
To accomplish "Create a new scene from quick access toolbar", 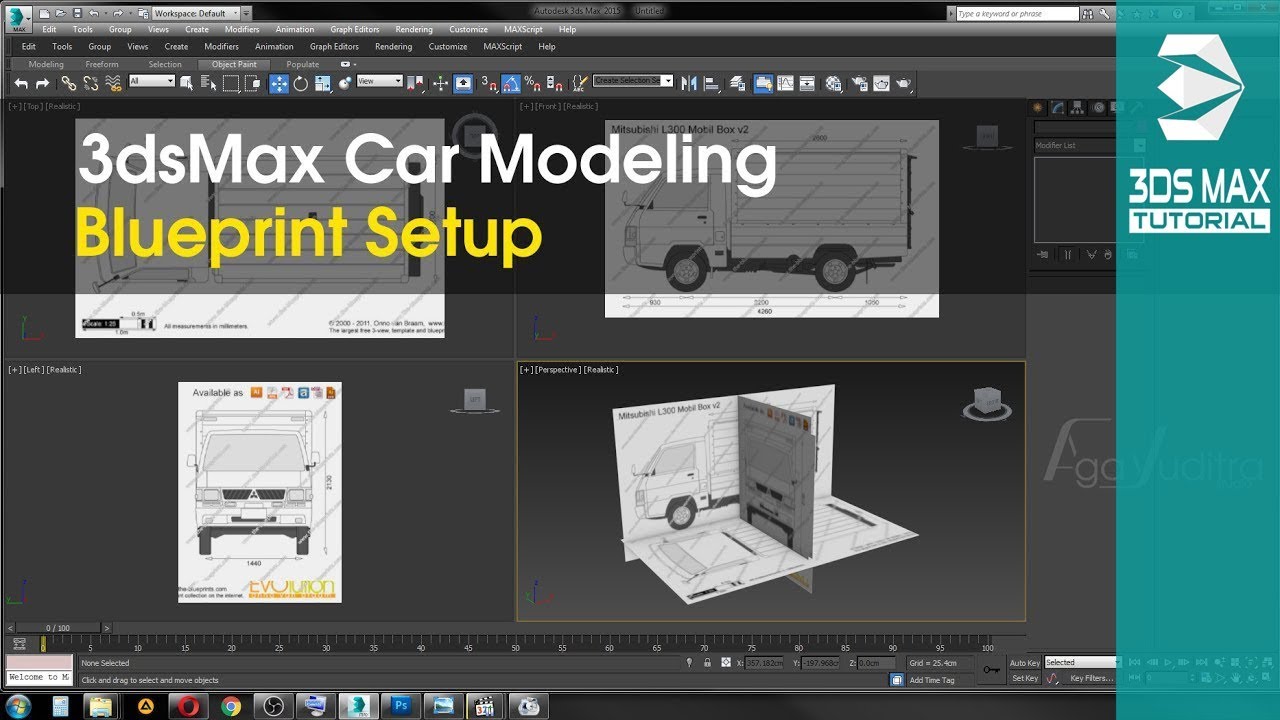I will tap(44, 14).
